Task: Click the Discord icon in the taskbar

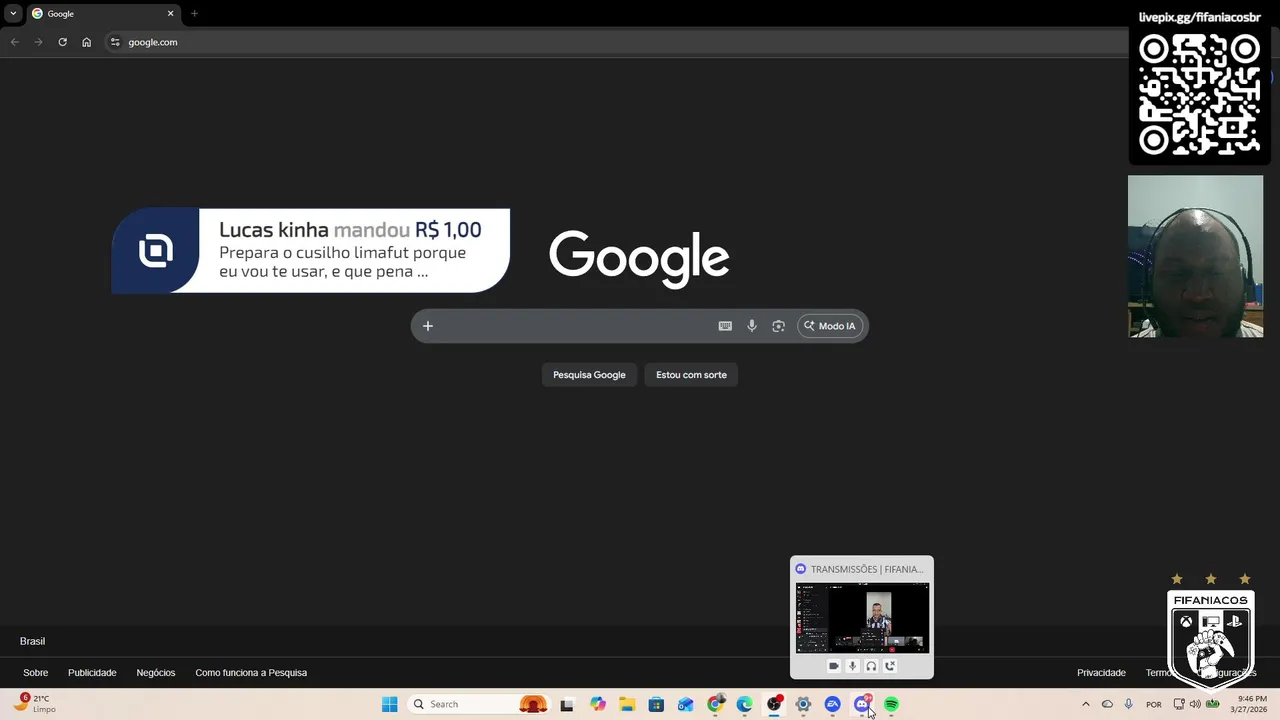Action: pyautogui.click(x=862, y=704)
